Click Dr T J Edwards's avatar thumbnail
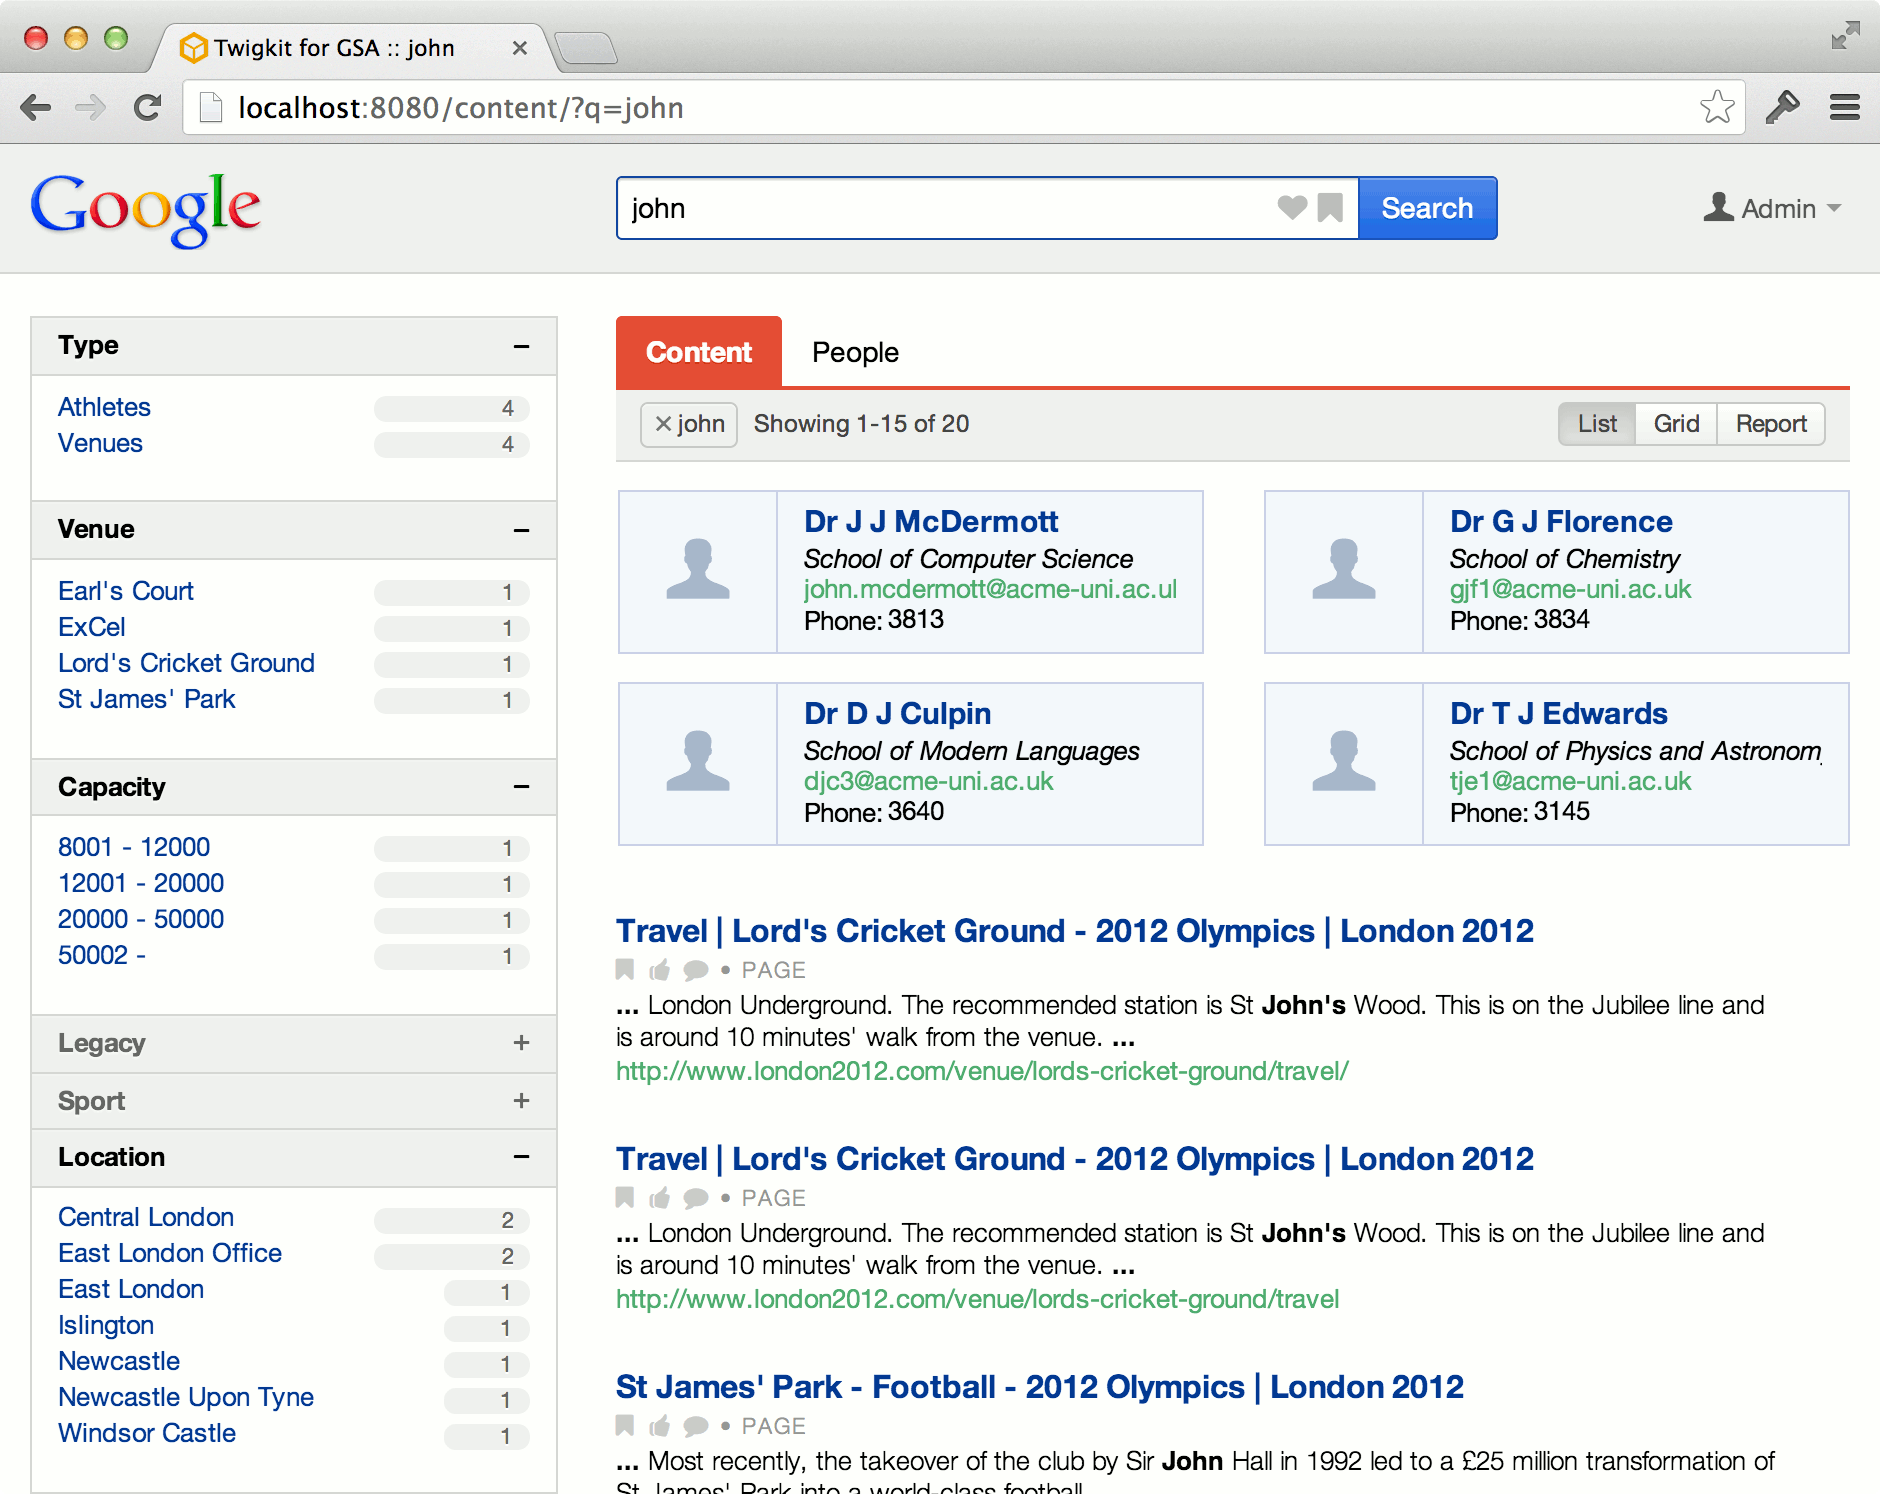 (x=1344, y=763)
